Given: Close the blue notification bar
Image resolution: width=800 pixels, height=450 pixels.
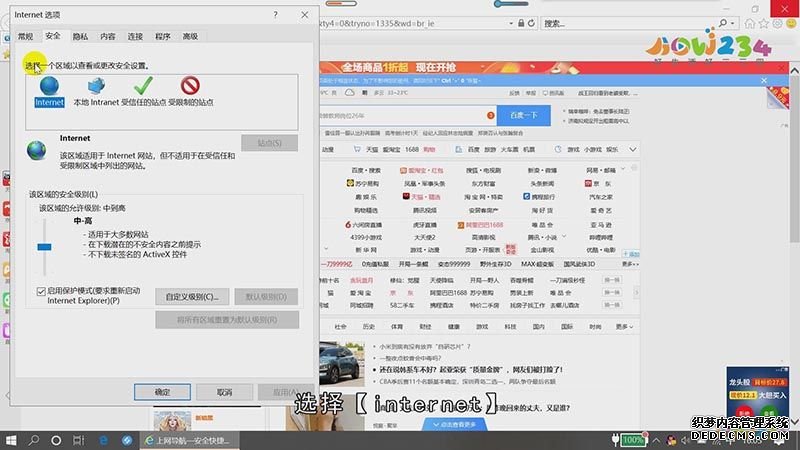Looking at the screenshot, I should (764, 81).
